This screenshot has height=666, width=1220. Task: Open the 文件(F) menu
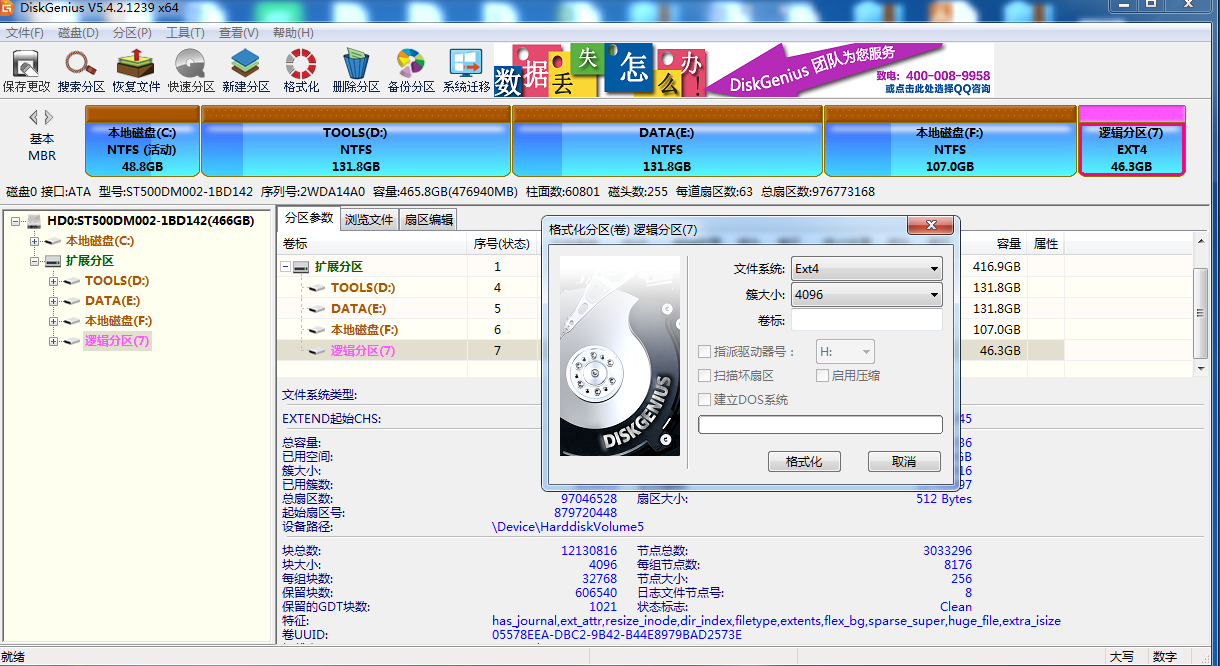tap(25, 33)
